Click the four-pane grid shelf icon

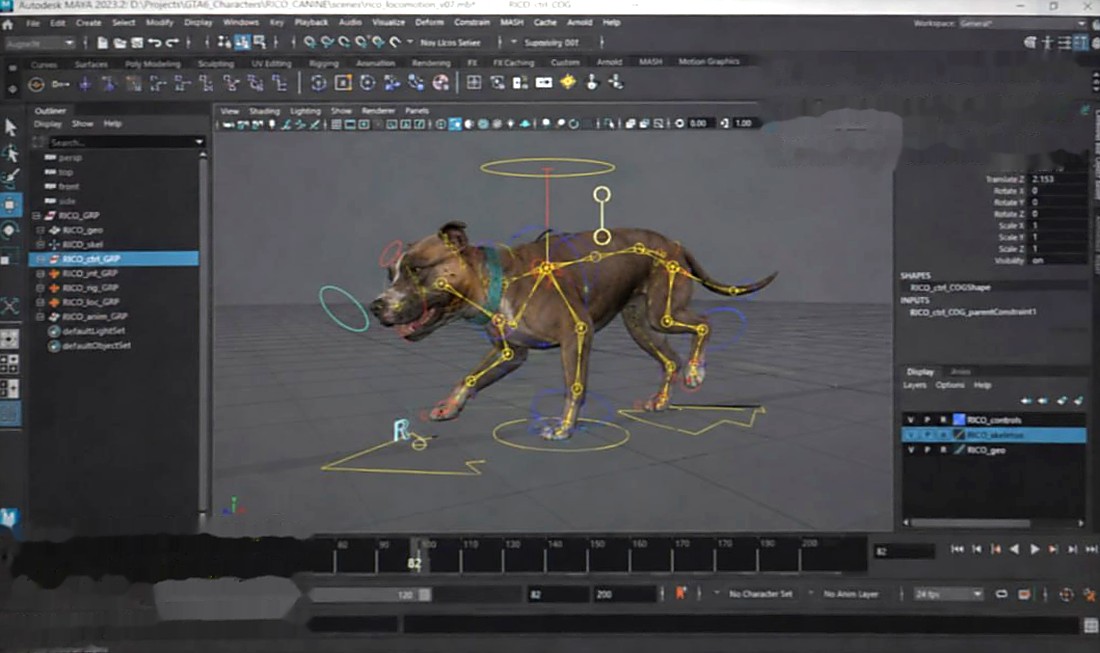tap(474, 82)
